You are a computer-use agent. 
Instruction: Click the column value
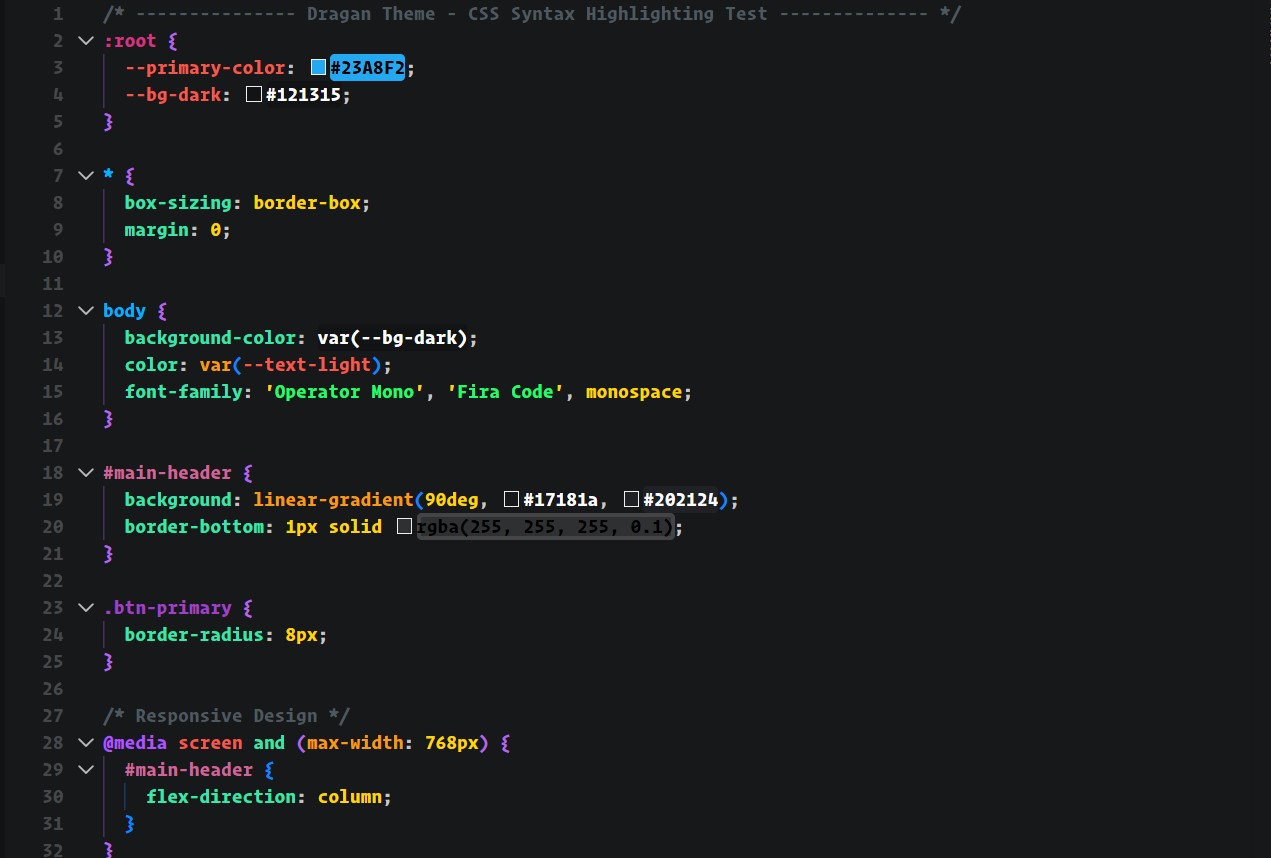pos(350,797)
